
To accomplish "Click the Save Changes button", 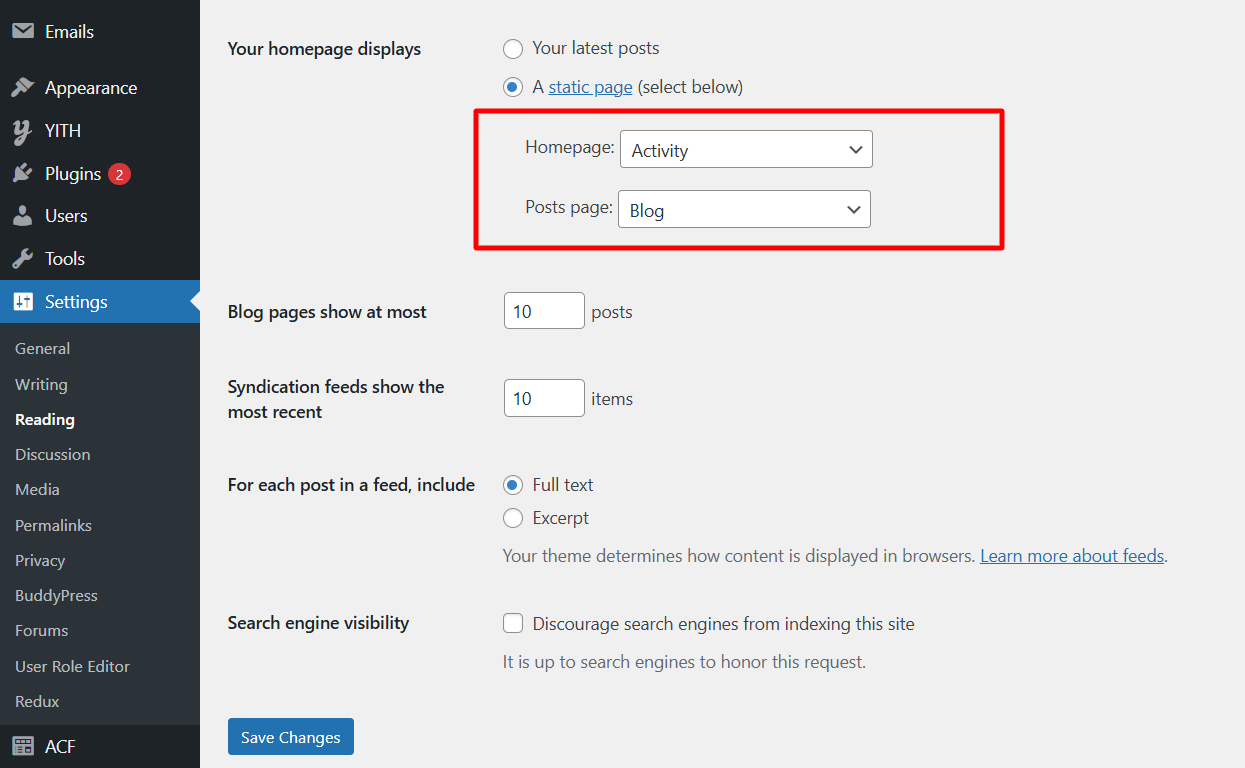I will click(290, 737).
